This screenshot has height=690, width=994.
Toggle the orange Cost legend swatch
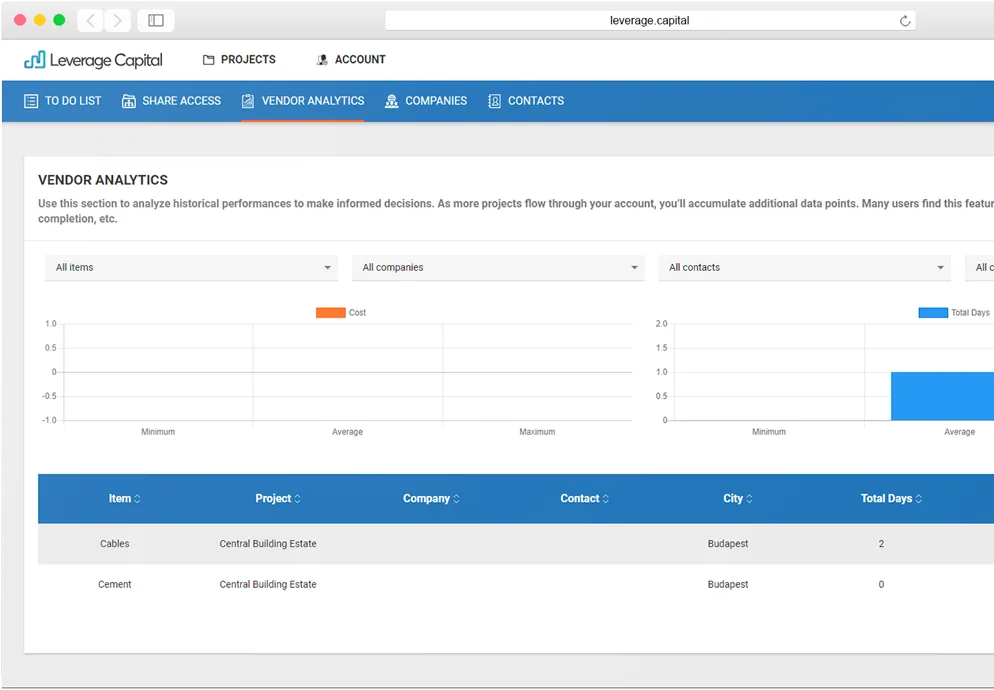click(331, 313)
